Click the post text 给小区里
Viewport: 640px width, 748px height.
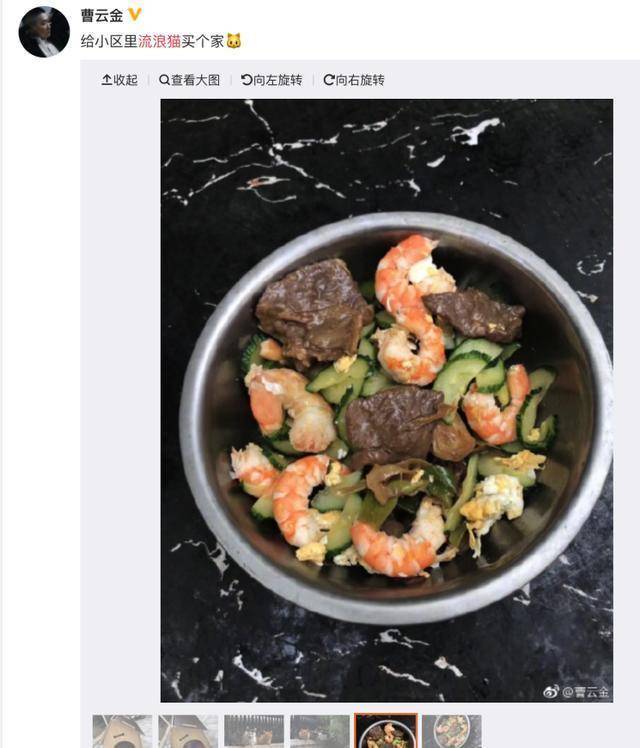[109, 42]
